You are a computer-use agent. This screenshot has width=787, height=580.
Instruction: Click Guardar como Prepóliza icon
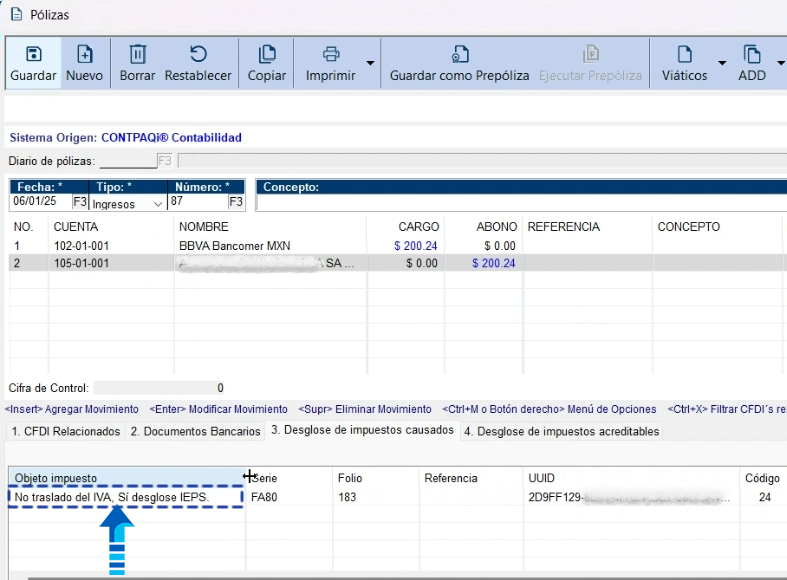(x=459, y=55)
